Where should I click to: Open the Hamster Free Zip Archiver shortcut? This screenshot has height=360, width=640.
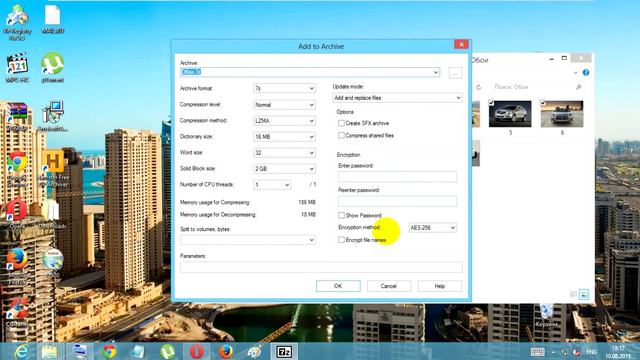pyautogui.click(x=53, y=168)
